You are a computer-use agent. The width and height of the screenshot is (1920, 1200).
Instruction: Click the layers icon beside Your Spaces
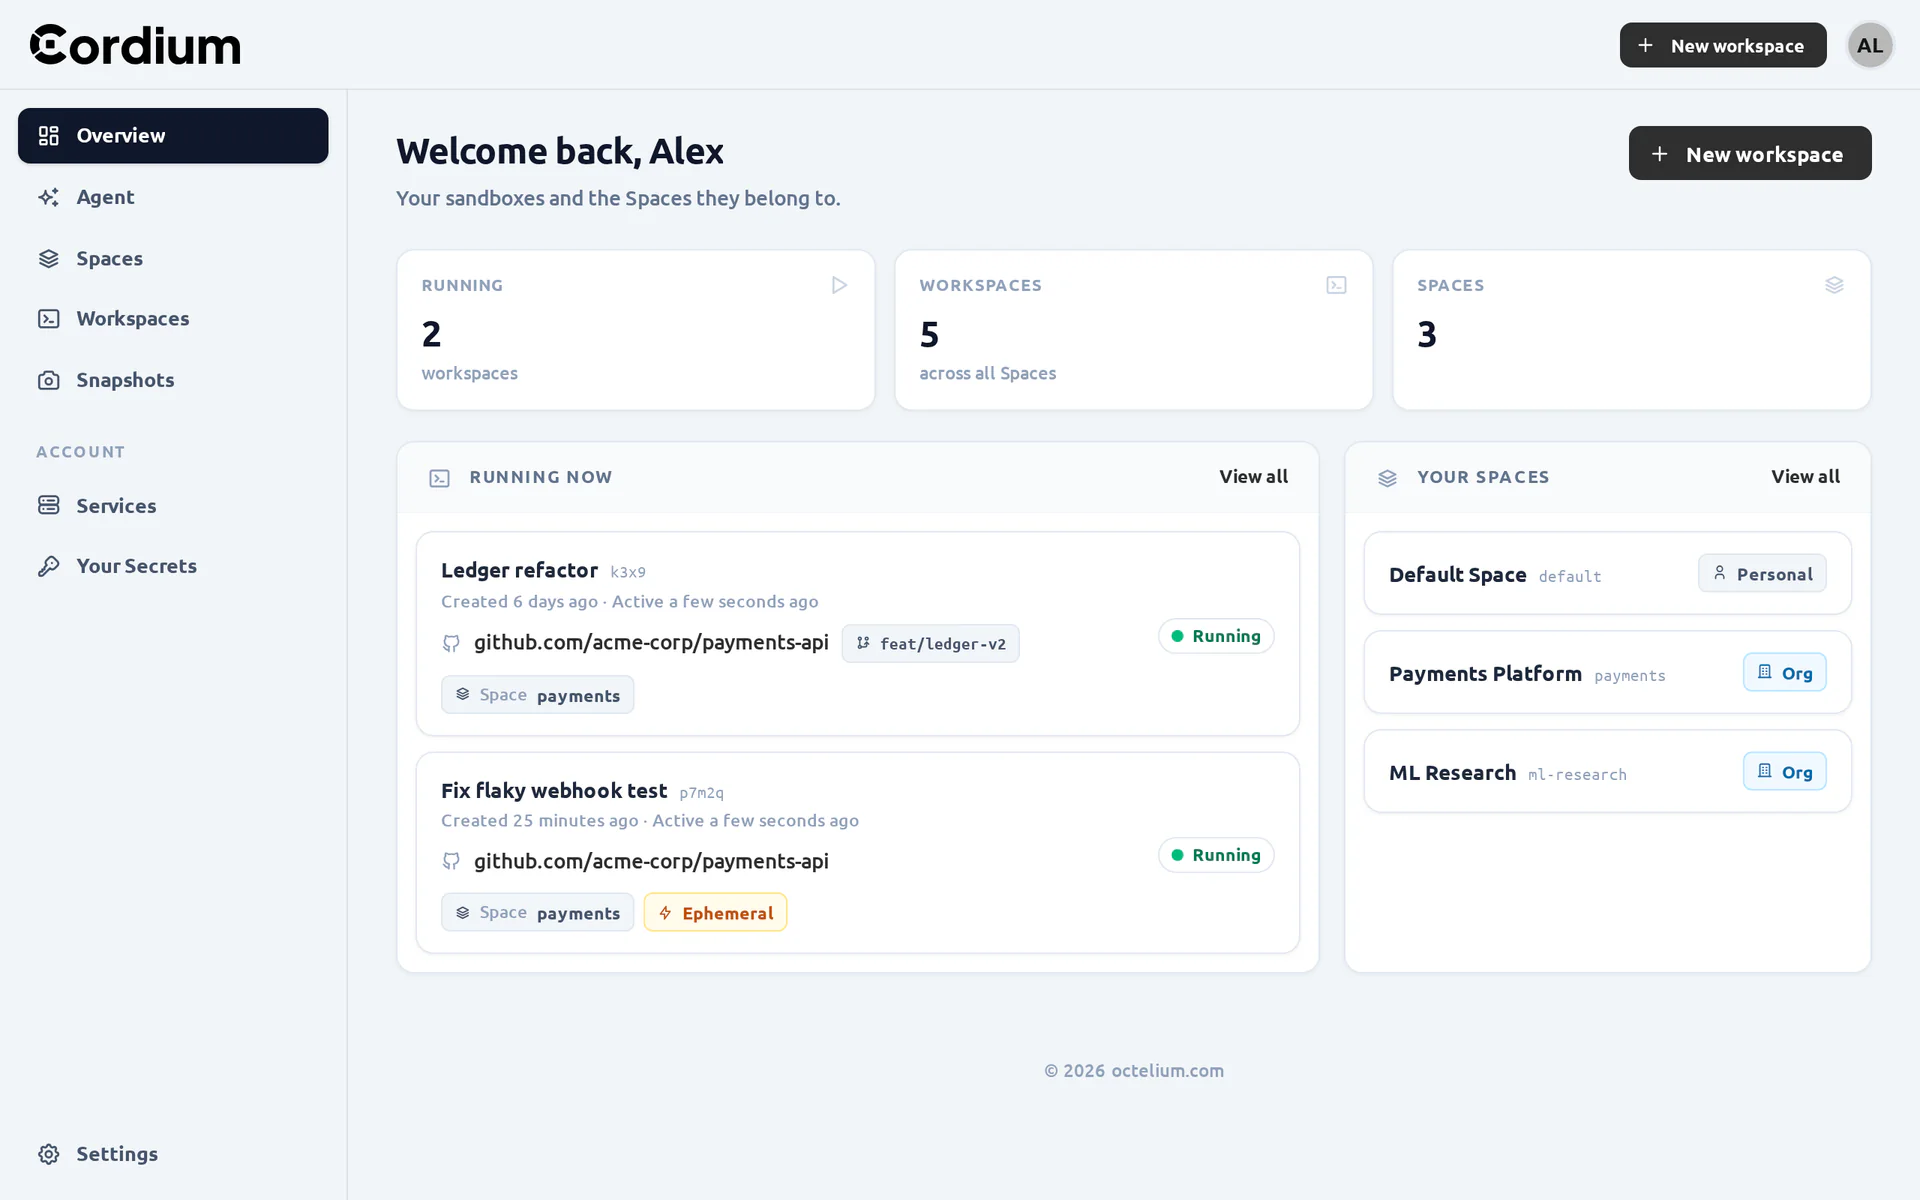pos(1387,478)
